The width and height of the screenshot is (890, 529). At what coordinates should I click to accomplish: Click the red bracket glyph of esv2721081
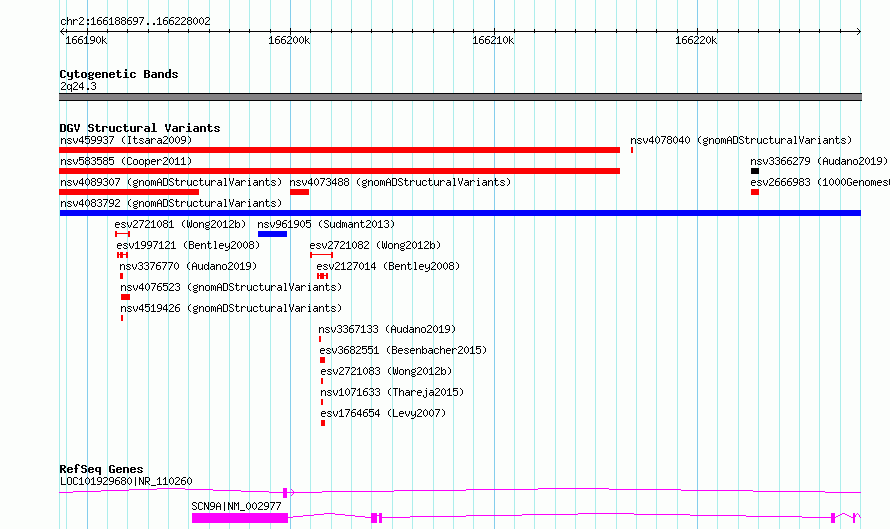(123, 234)
